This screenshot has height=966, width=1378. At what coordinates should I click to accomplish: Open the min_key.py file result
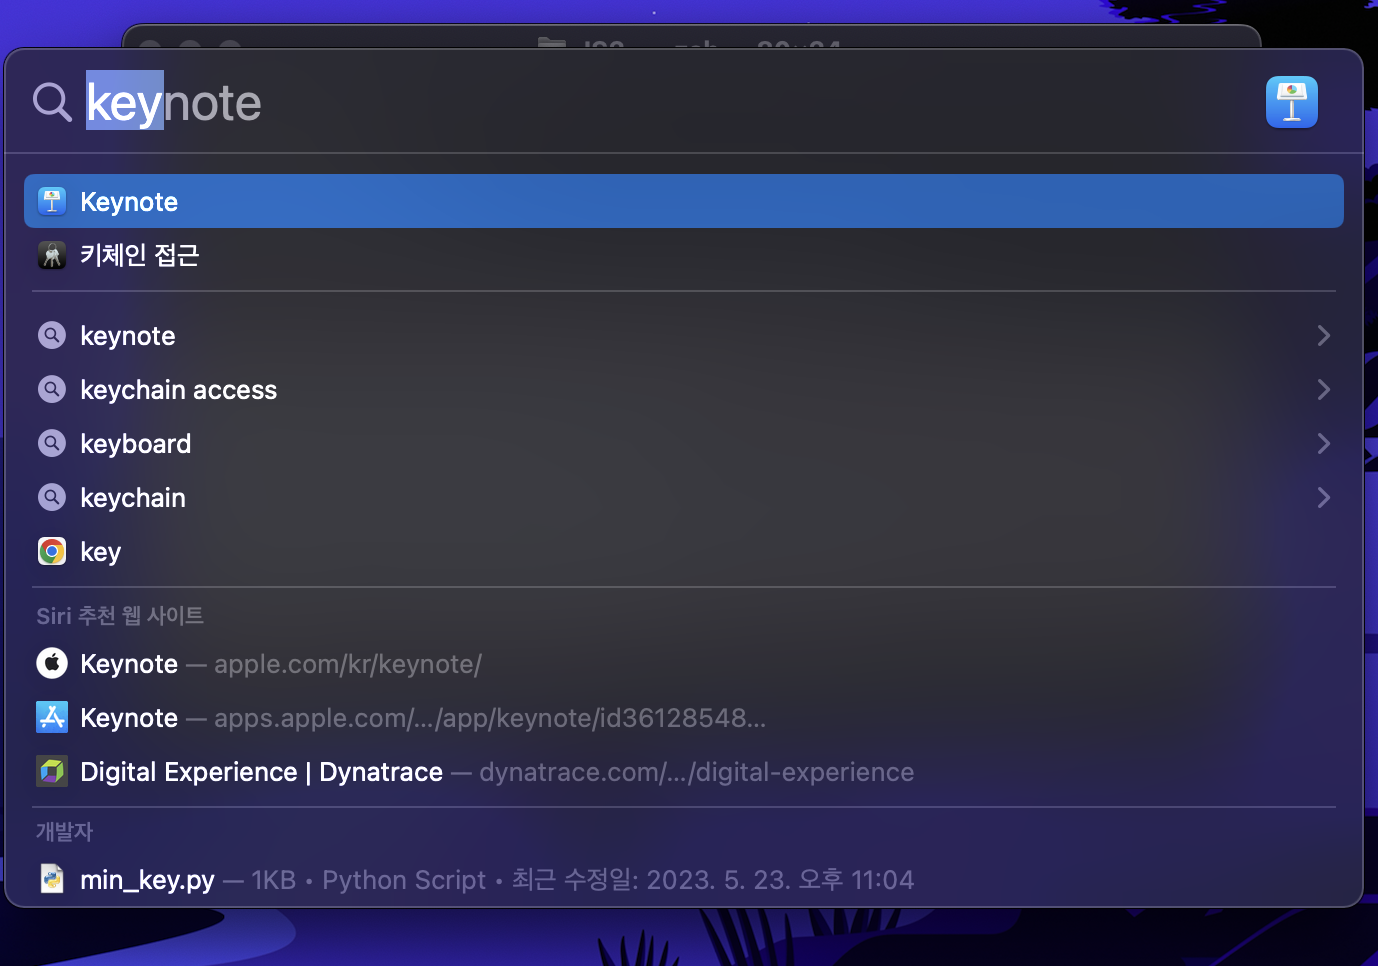tap(684, 879)
